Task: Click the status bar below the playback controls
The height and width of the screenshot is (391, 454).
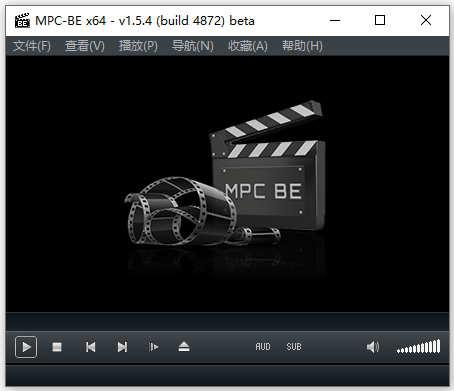Action: pos(227,375)
